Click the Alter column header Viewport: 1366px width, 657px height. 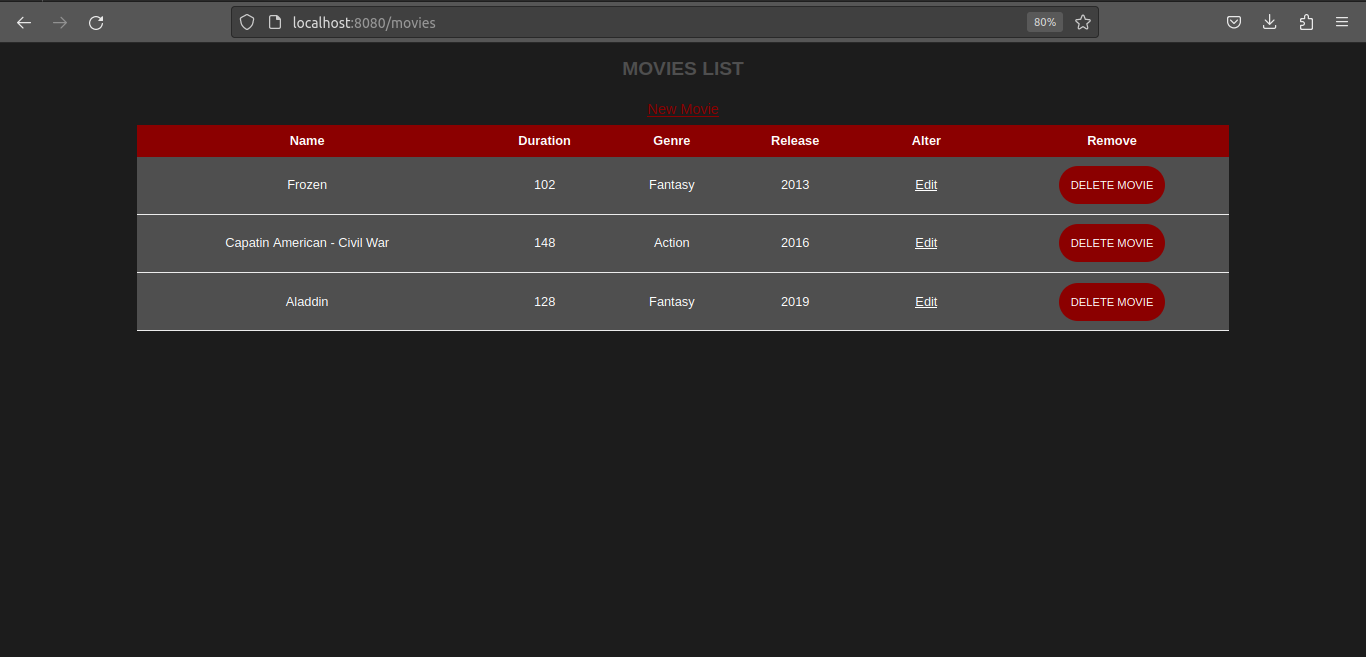(926, 141)
